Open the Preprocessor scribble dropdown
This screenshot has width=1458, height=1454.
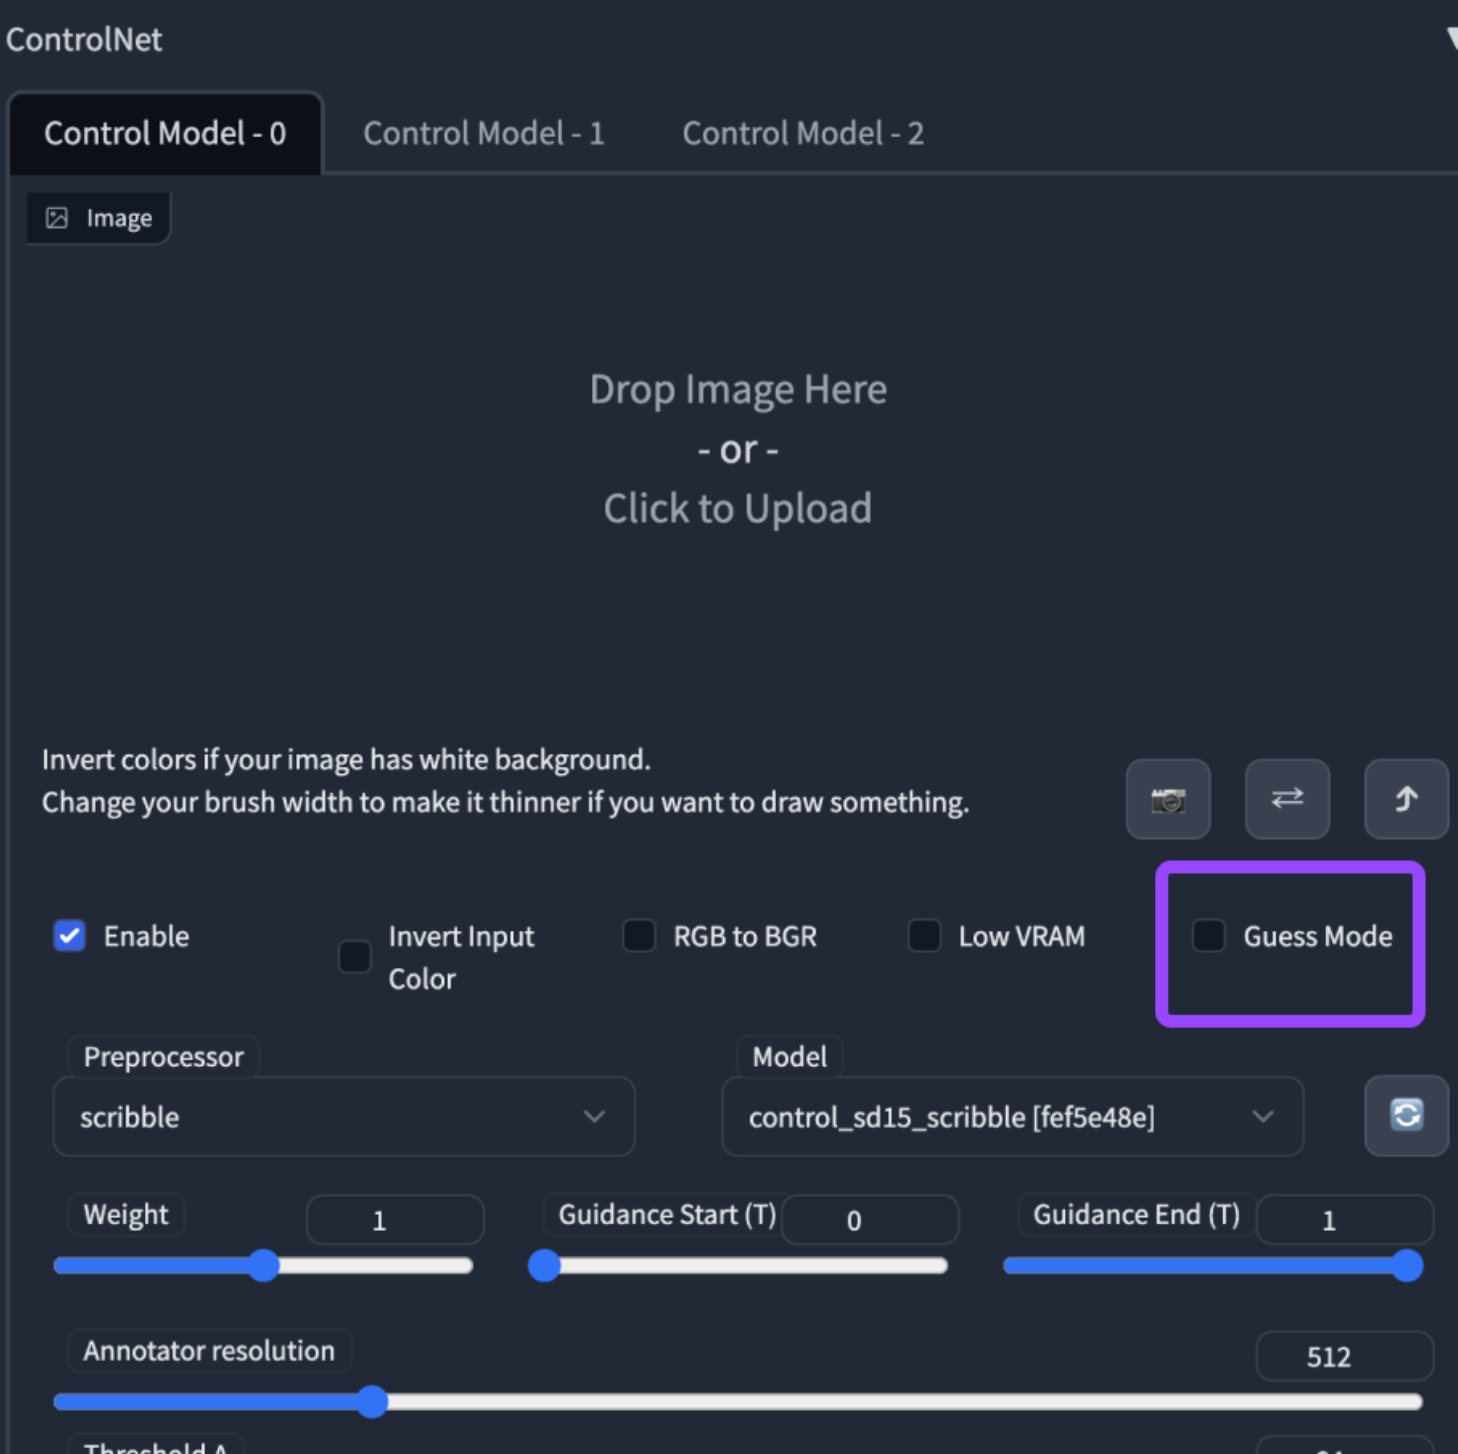coord(343,1116)
